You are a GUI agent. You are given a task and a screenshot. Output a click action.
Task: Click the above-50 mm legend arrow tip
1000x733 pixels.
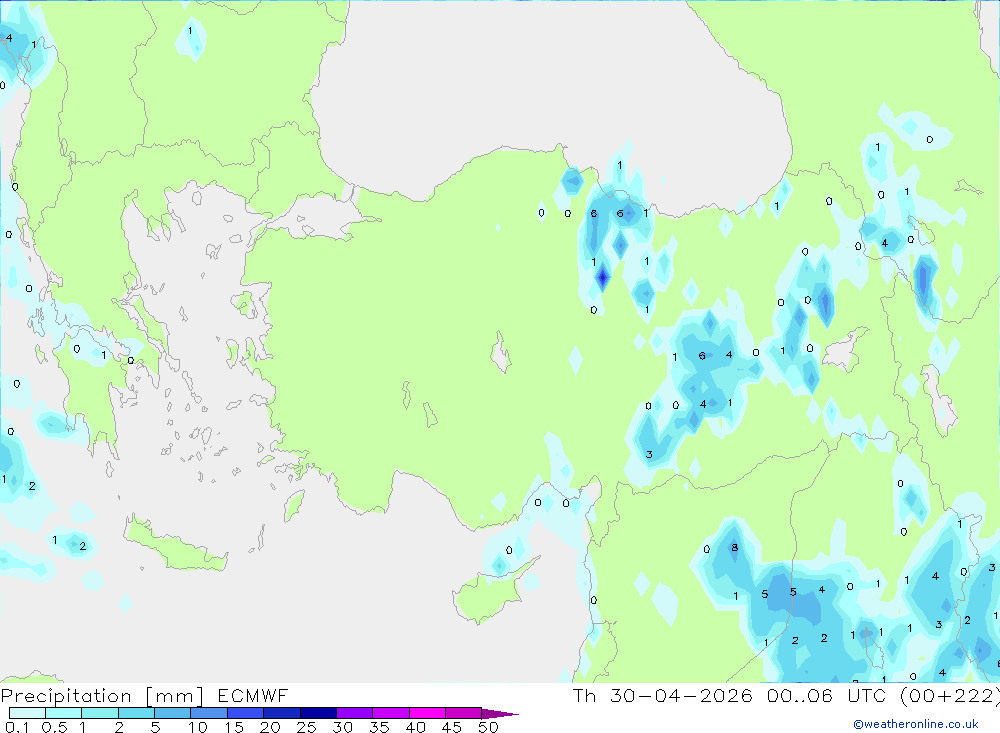500,713
